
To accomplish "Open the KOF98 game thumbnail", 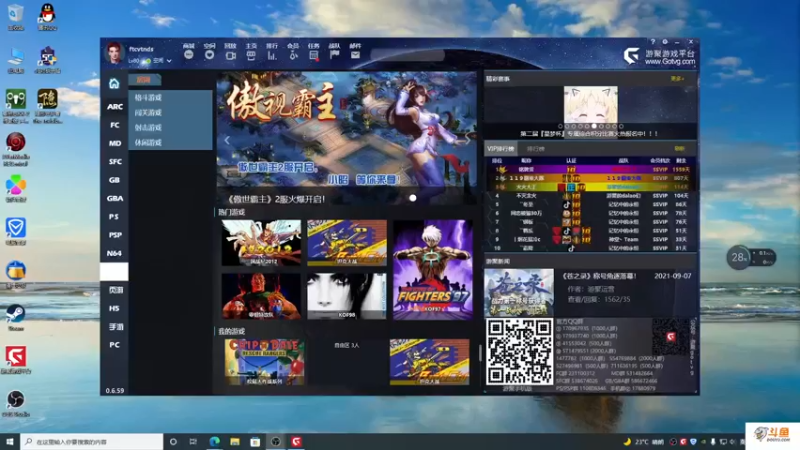I will point(347,296).
